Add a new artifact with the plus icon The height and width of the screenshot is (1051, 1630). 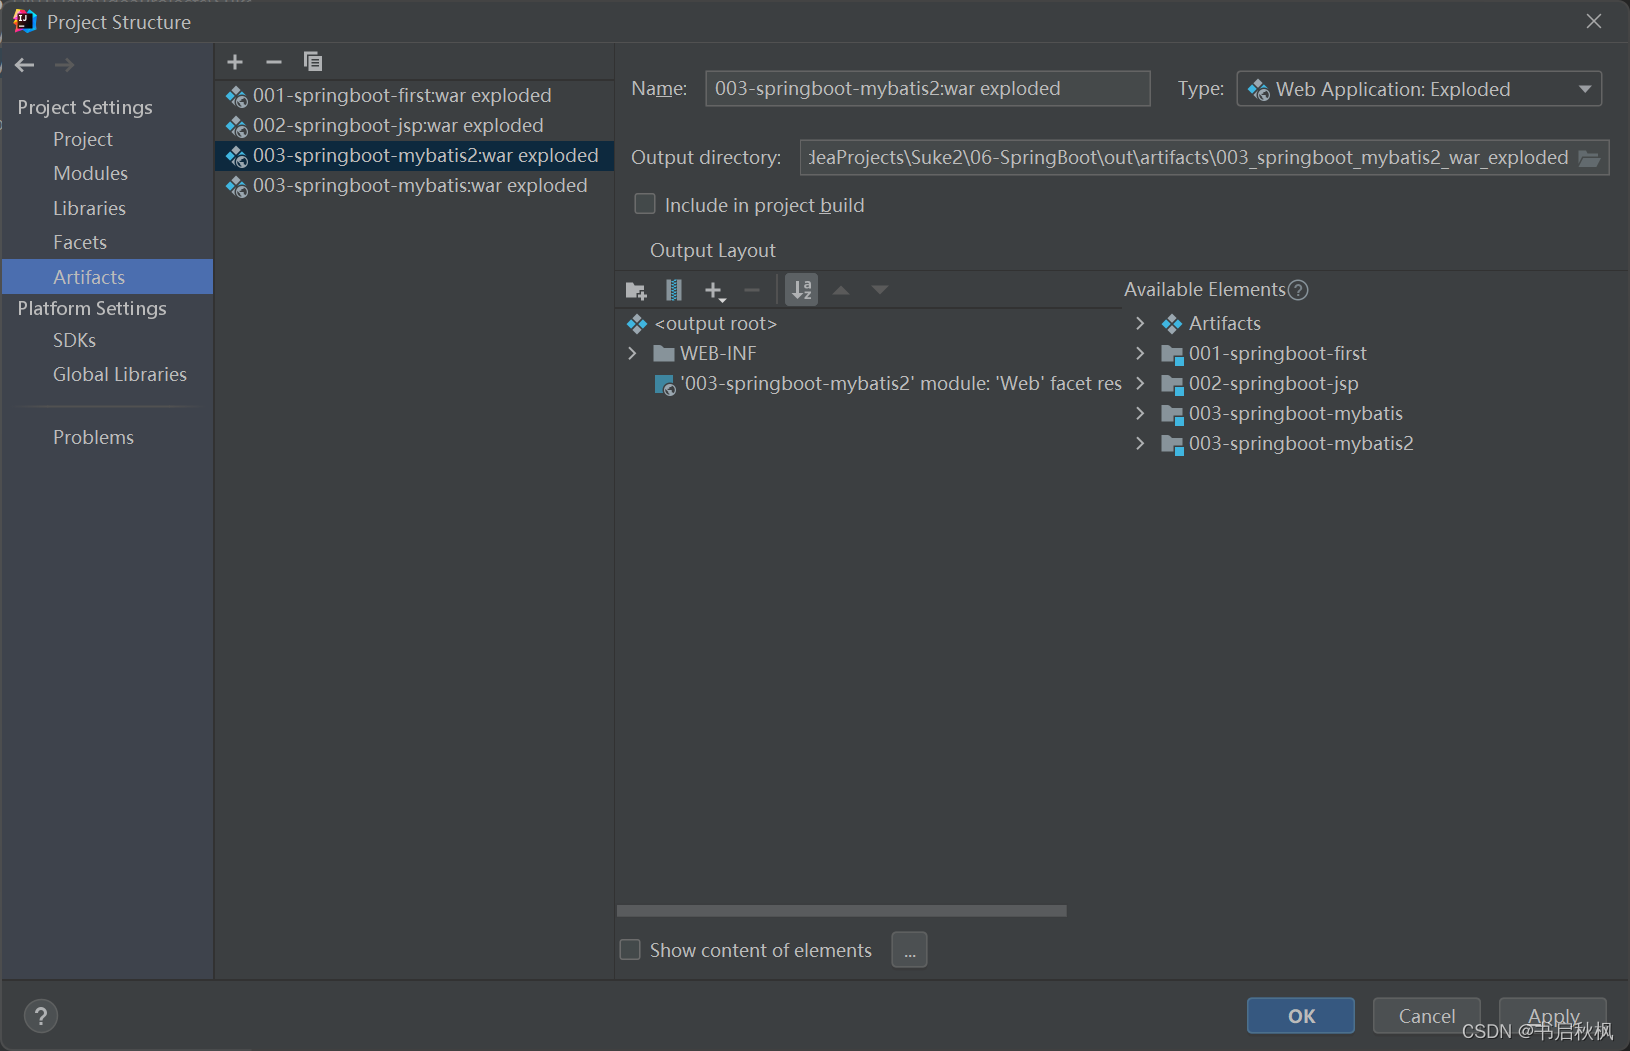235,62
